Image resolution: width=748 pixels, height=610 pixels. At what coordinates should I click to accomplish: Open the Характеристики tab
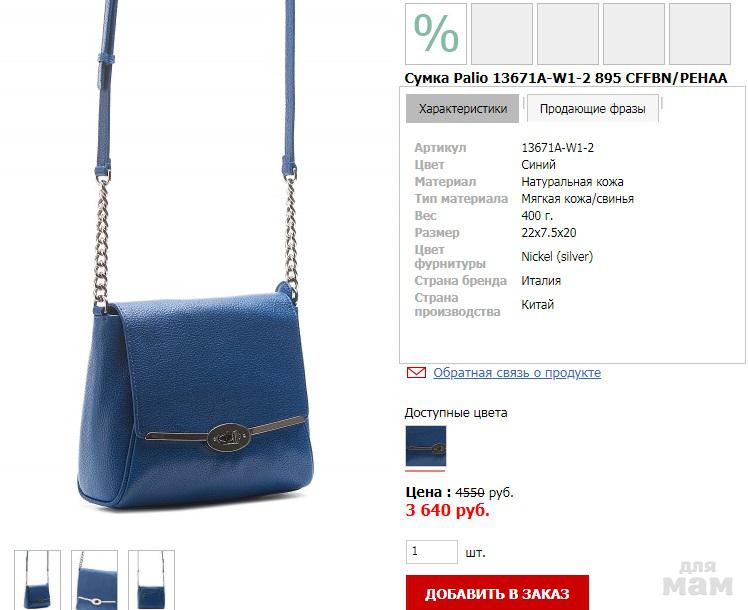(462, 109)
